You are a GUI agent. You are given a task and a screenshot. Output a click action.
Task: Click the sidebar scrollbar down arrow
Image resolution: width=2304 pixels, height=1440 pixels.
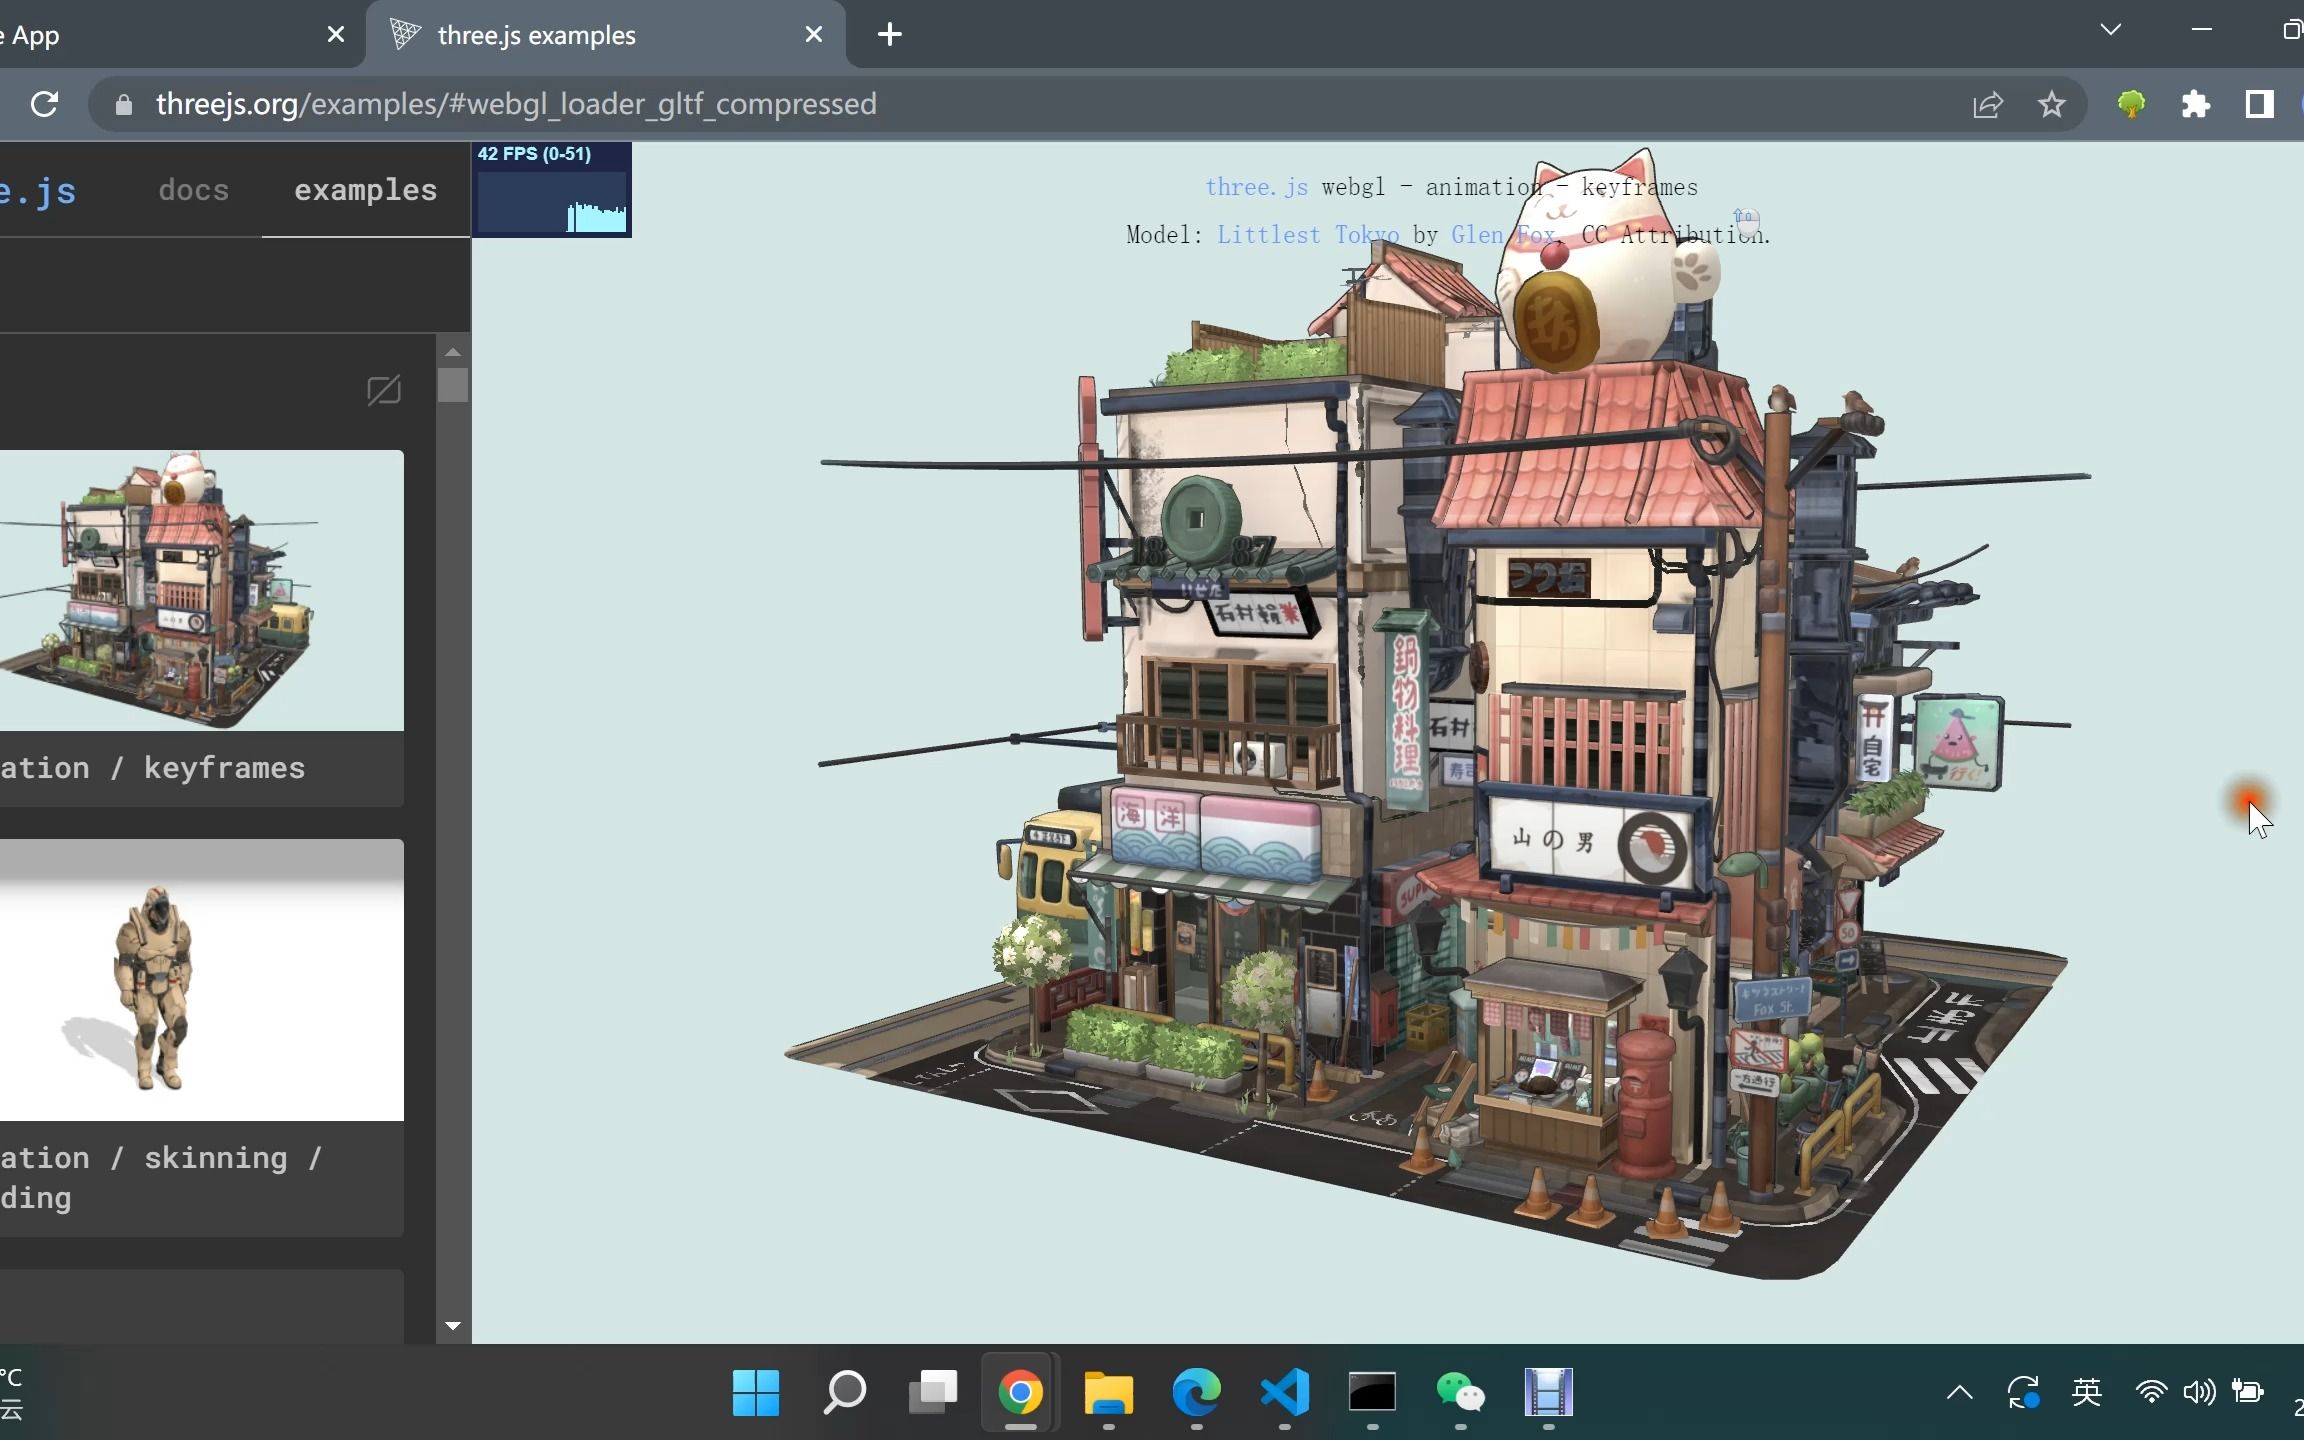453,1326
